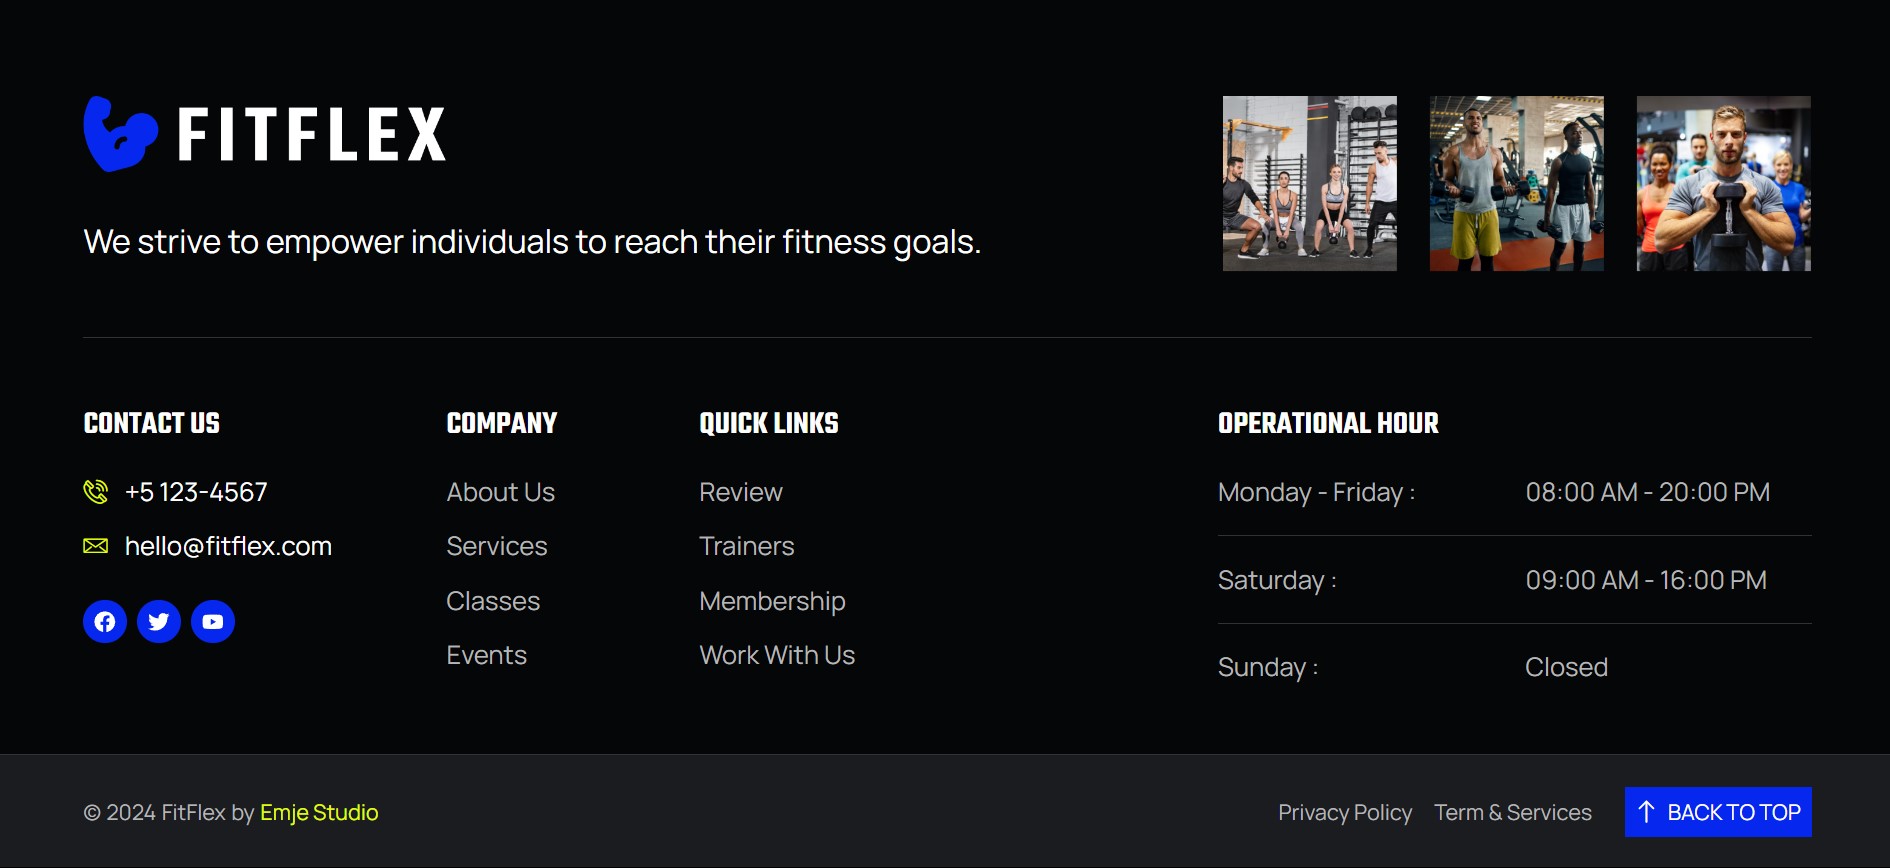Click the Twitter social icon
Image resolution: width=1890 pixels, height=868 pixels.
coord(158,621)
